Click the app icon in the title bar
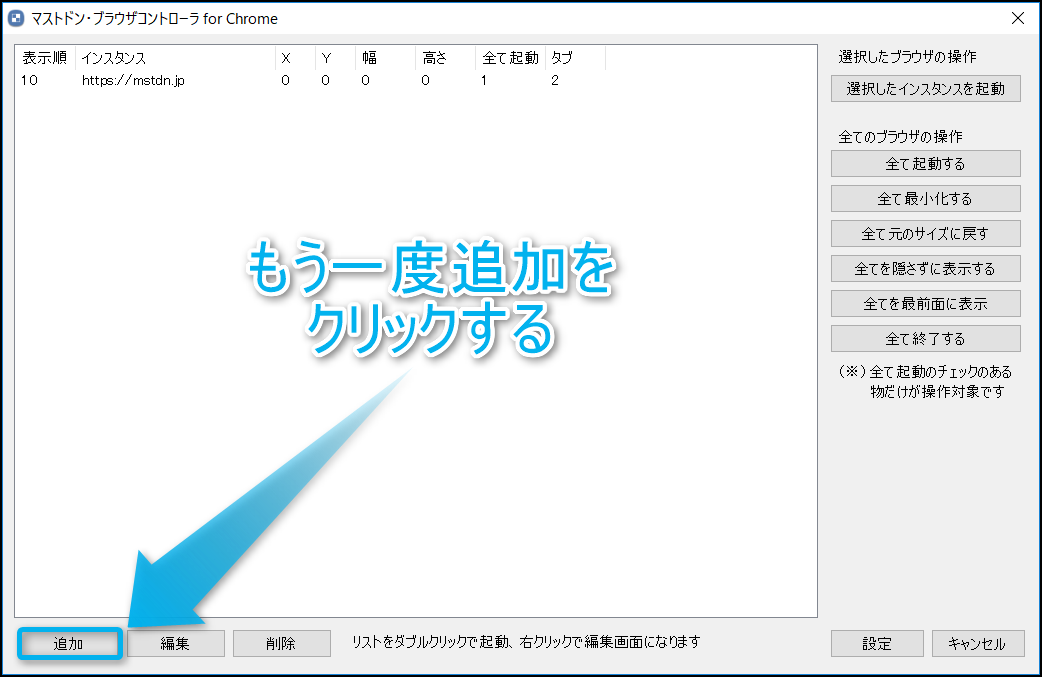The height and width of the screenshot is (677, 1042). [16, 18]
